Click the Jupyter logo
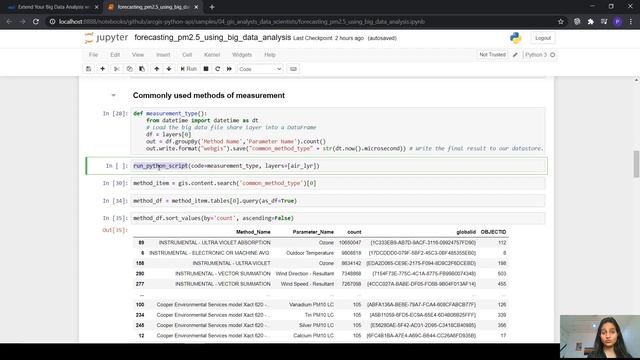Screen dimensions: 640x360 tap(106, 38)
